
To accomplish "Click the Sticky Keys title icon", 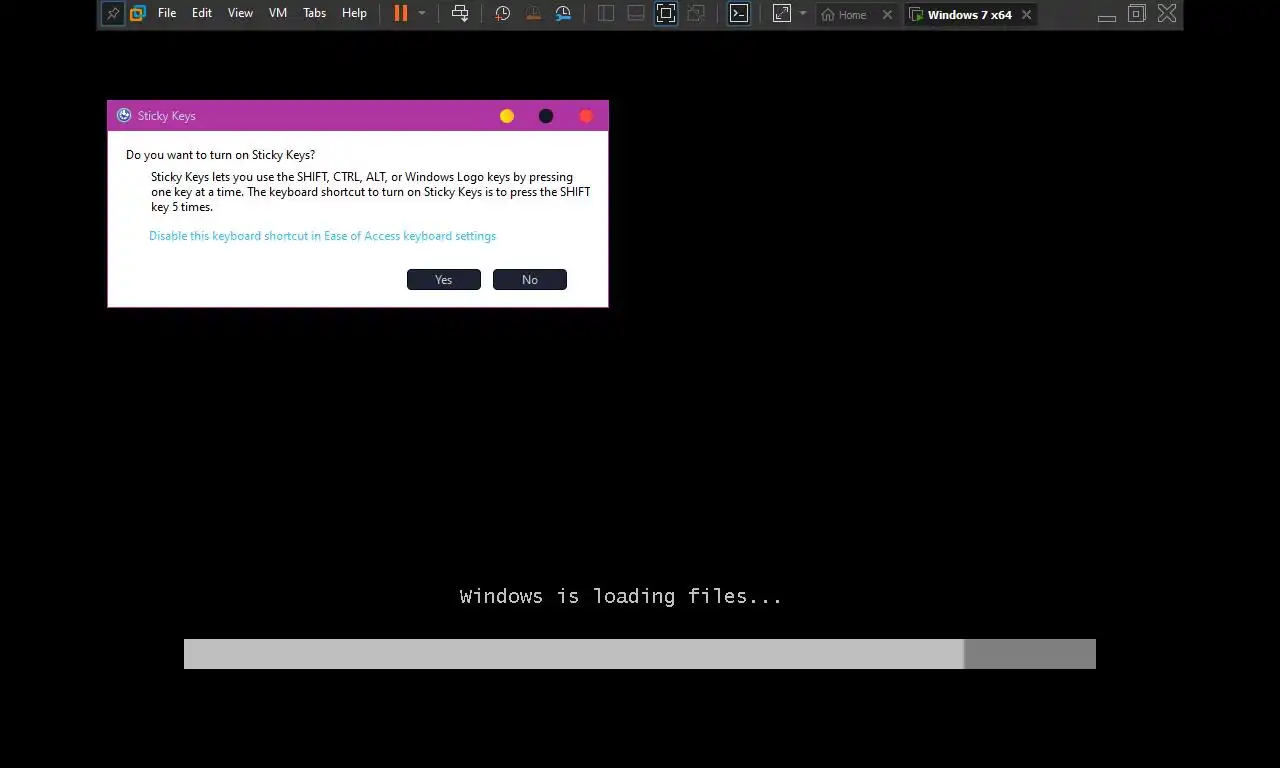I will (124, 116).
